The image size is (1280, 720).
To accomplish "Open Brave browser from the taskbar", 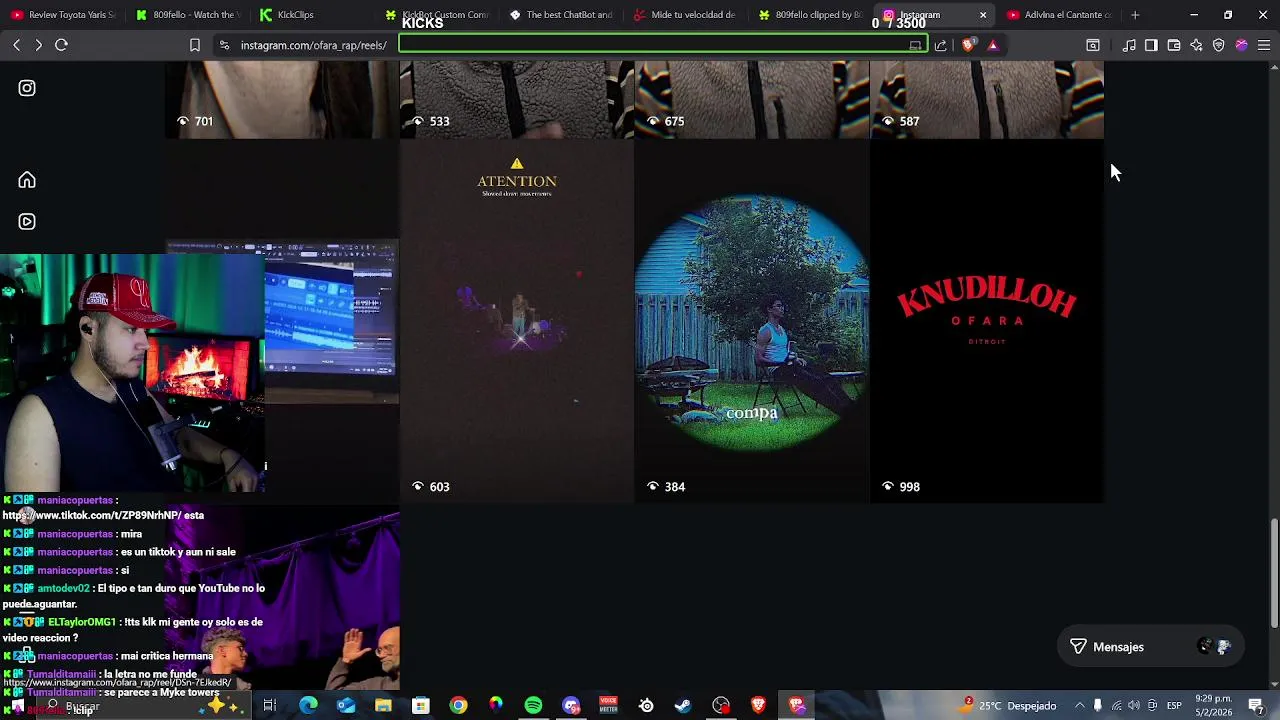I will tap(758, 706).
